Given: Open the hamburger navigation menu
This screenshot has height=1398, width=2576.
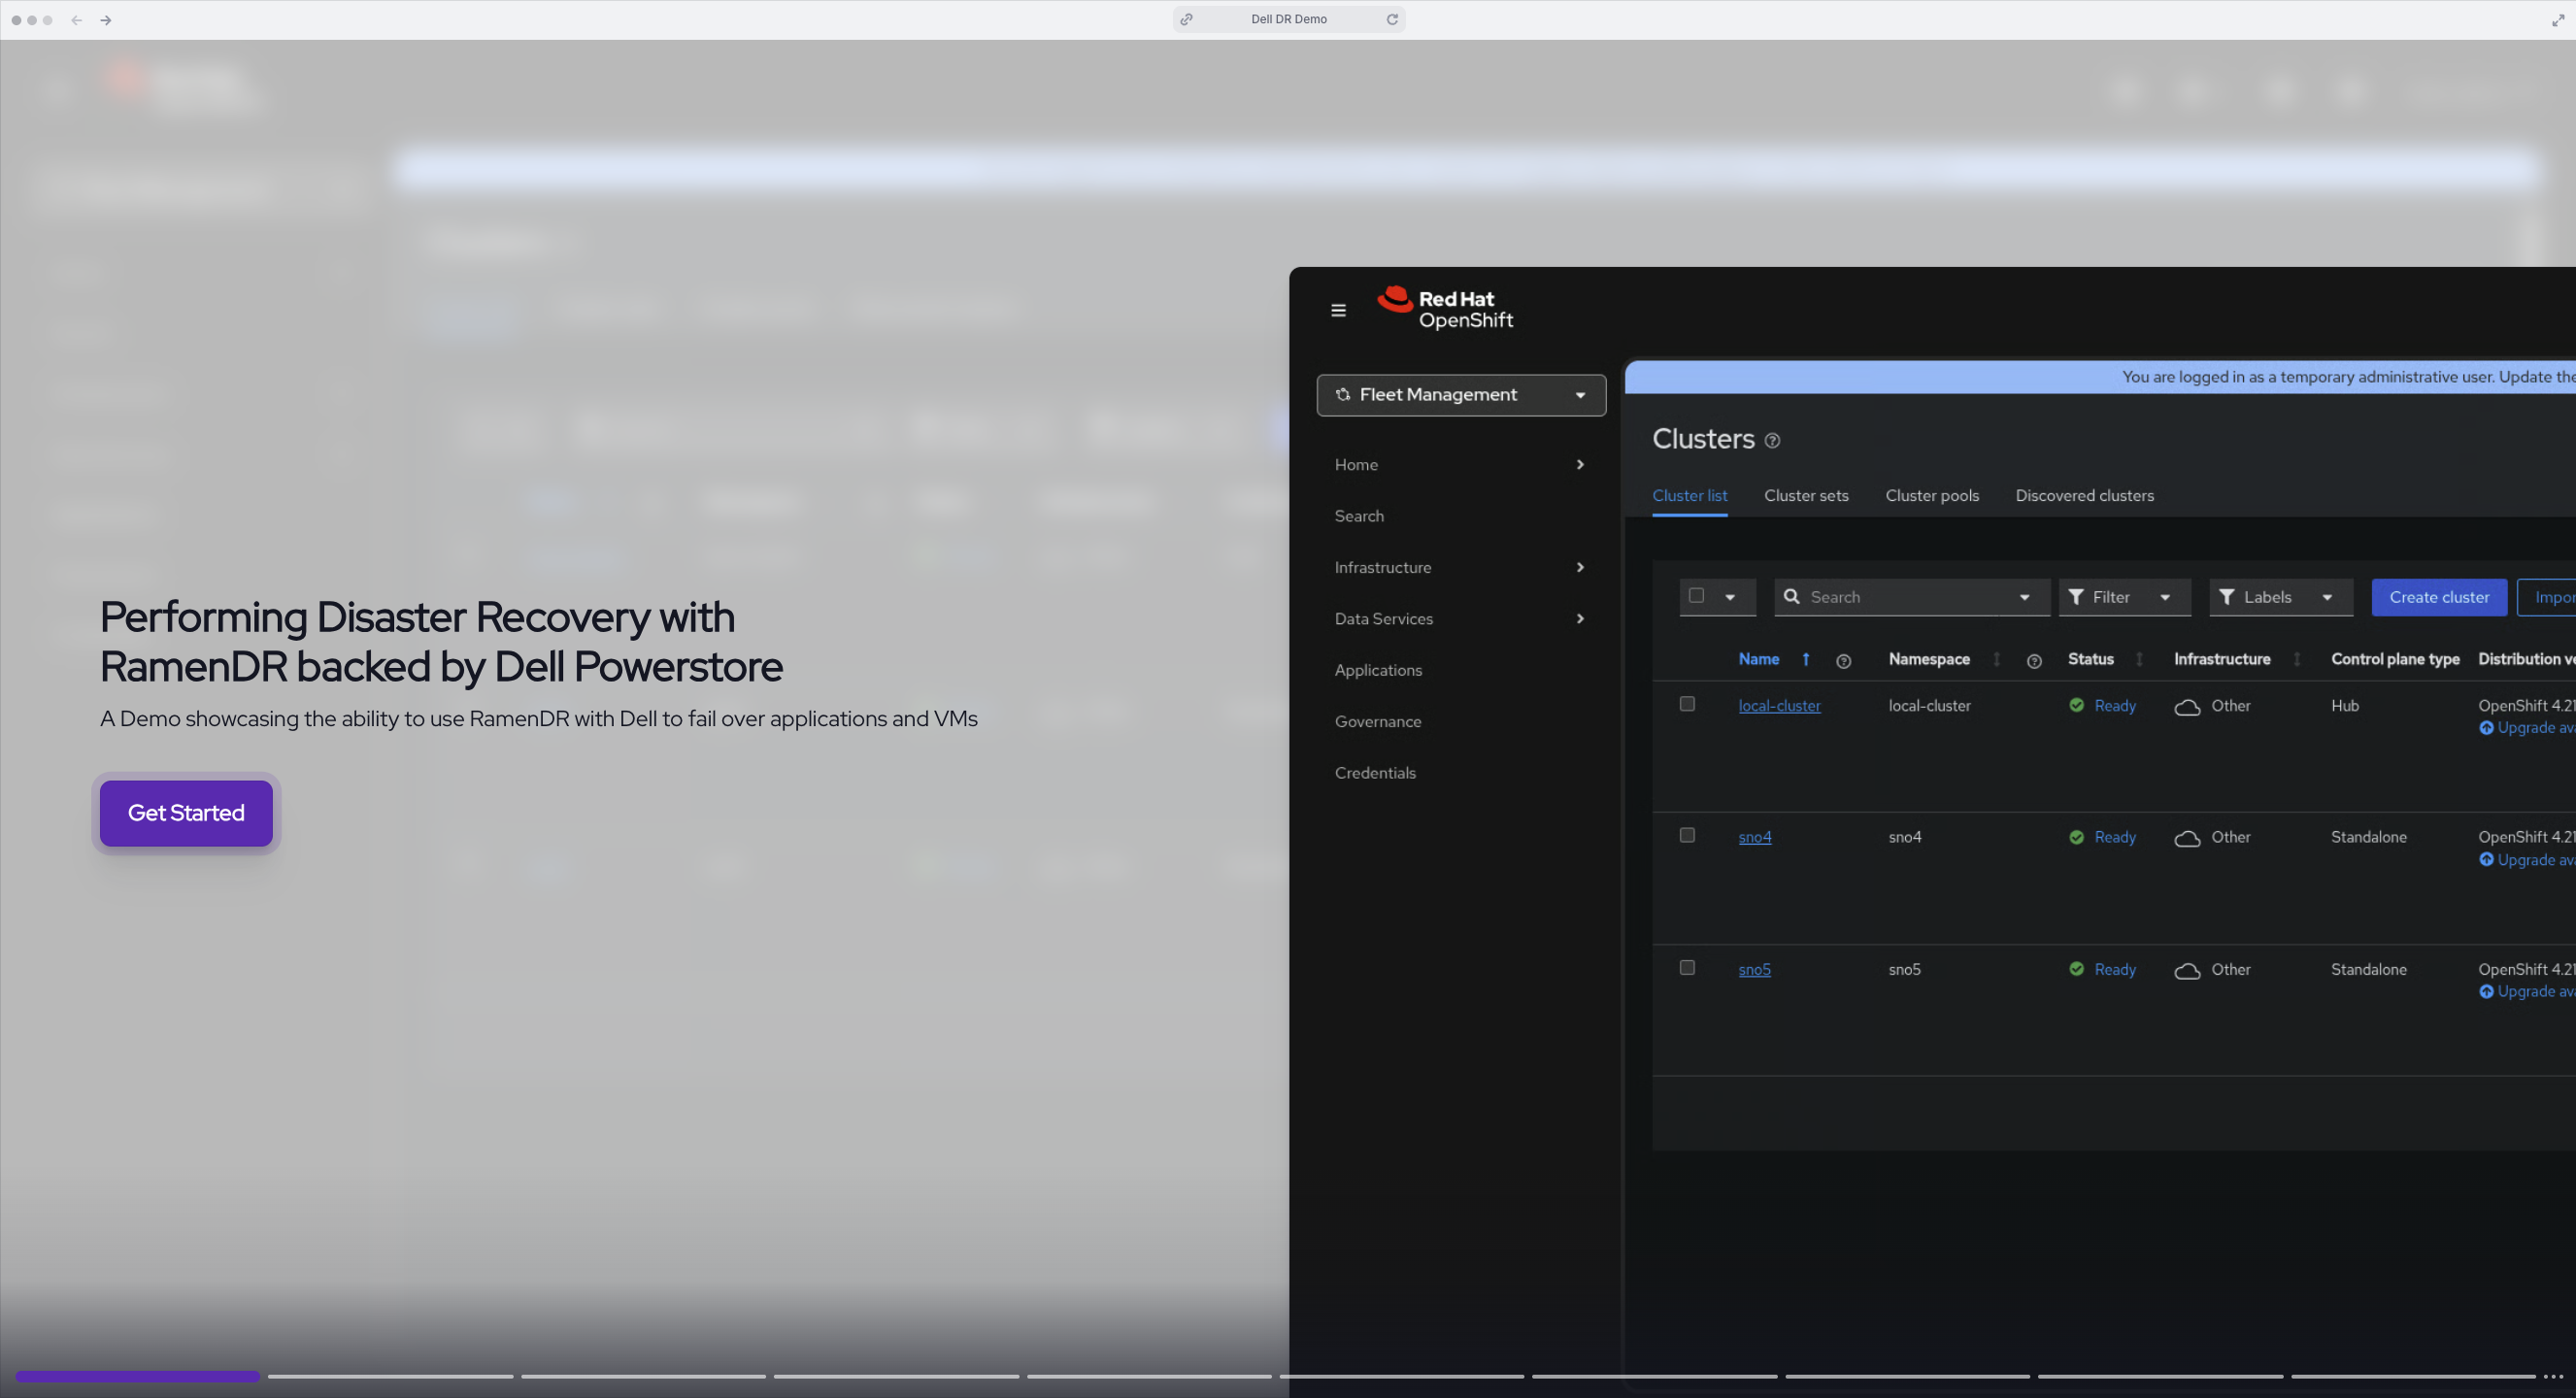Looking at the screenshot, I should point(1338,310).
